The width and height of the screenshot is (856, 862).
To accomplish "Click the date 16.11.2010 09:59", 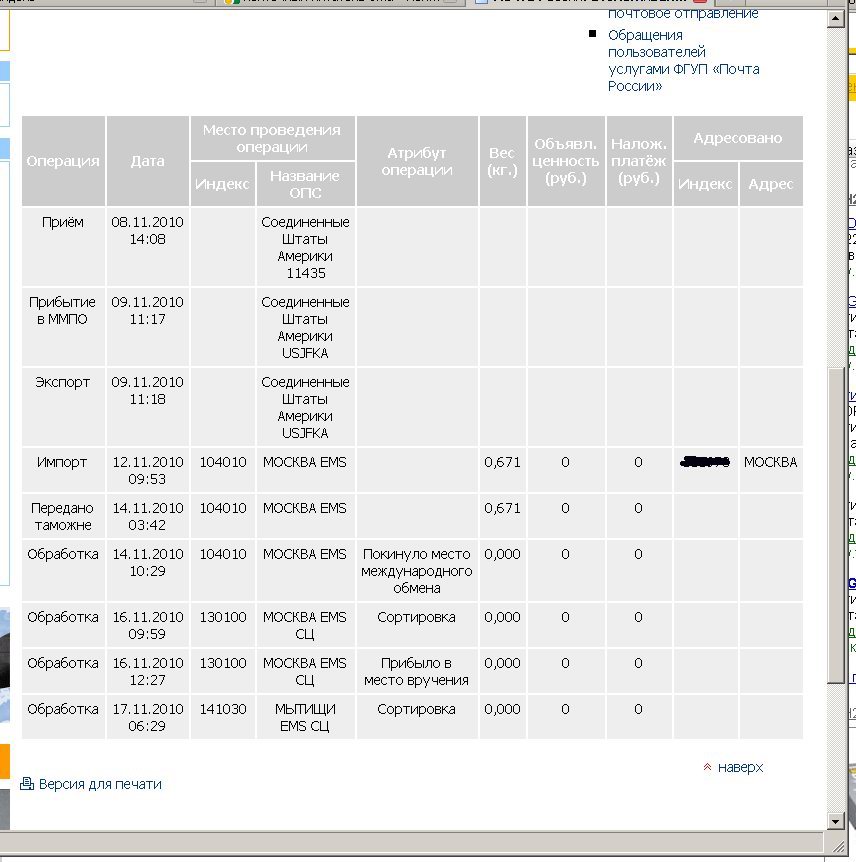I will click(147, 626).
